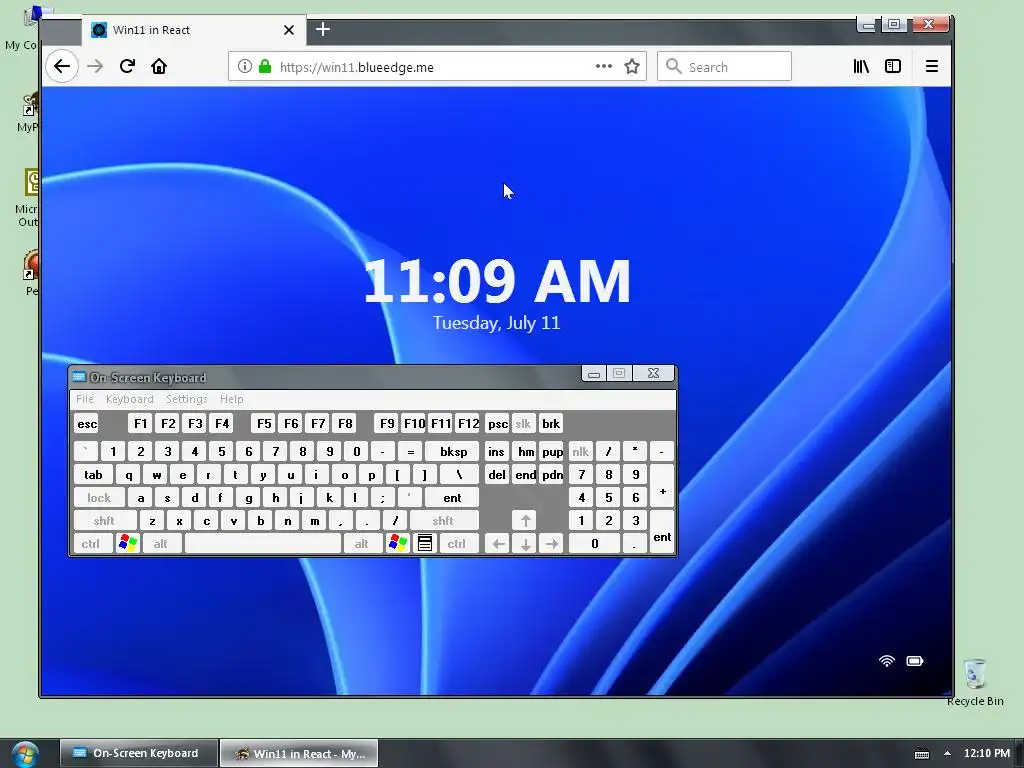Click the F12 function key

468,424
